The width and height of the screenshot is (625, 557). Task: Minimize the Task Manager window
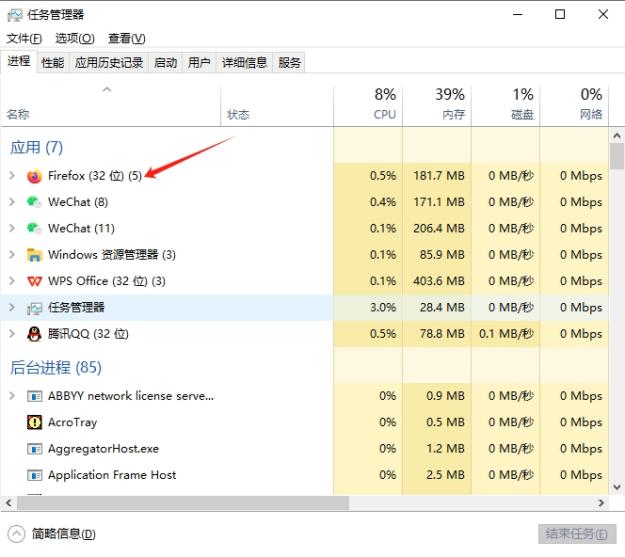(517, 14)
